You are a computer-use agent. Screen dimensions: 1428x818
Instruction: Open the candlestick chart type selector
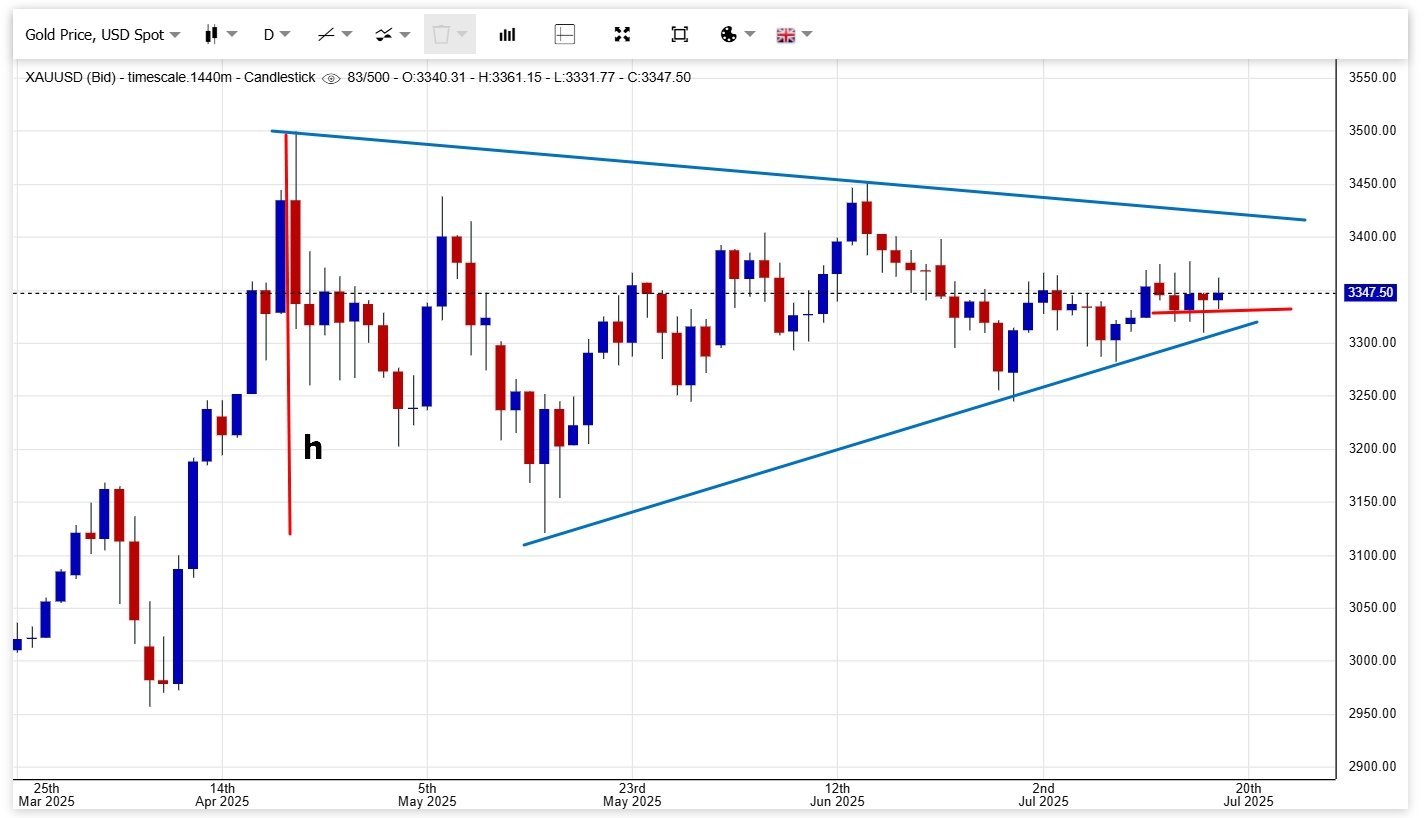coord(220,34)
